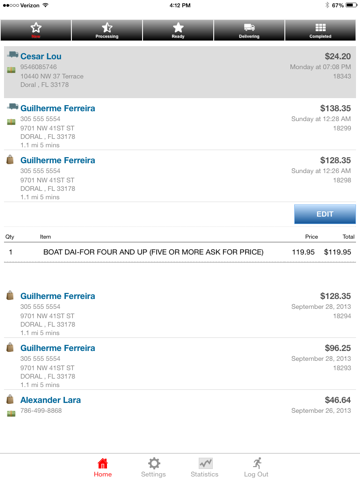Switch to the Processing orders tab
The height and width of the screenshot is (480, 360).
107,30
